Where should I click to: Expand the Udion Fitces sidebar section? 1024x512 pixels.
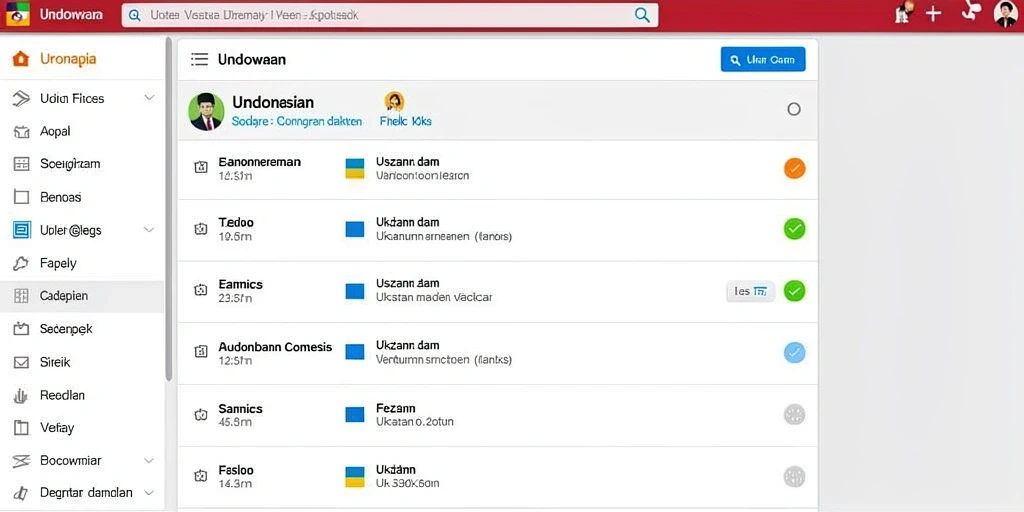[150, 98]
